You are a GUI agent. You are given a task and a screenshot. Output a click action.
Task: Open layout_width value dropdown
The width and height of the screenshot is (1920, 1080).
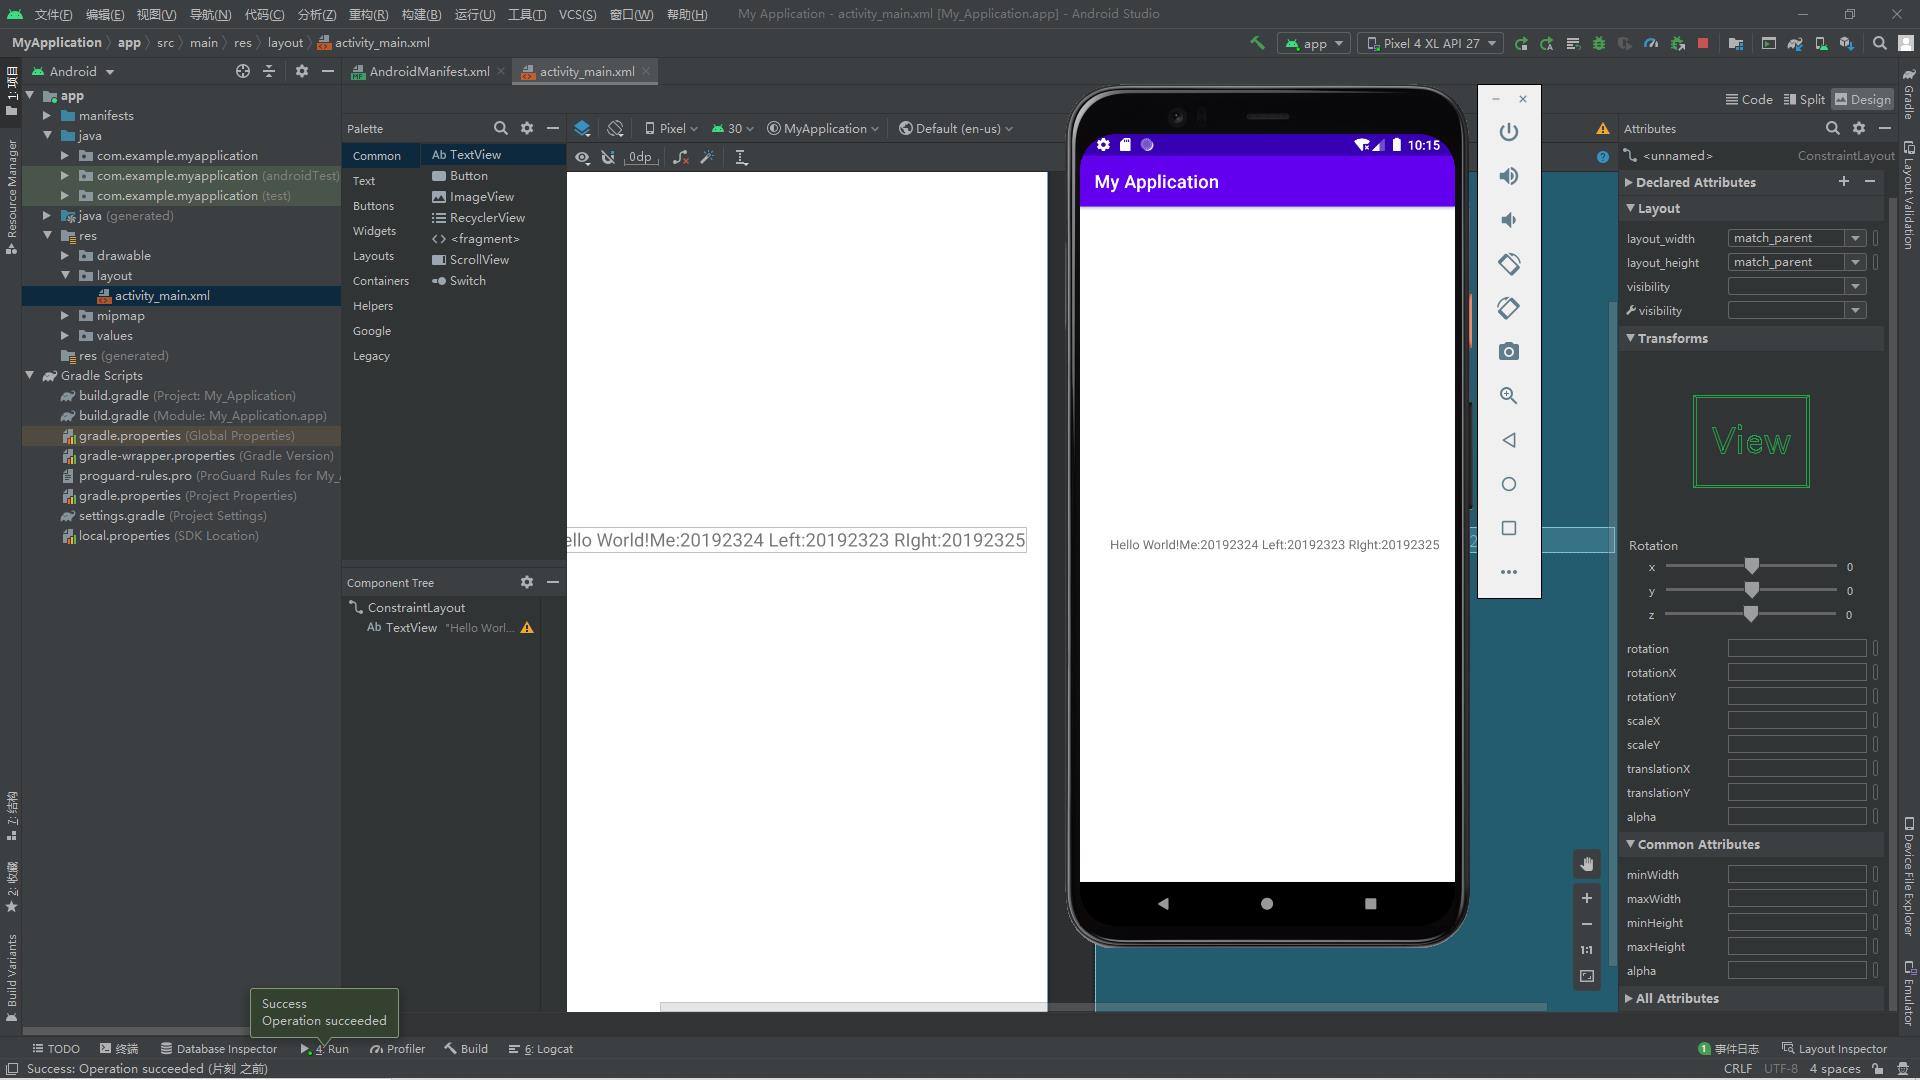pyautogui.click(x=1855, y=238)
